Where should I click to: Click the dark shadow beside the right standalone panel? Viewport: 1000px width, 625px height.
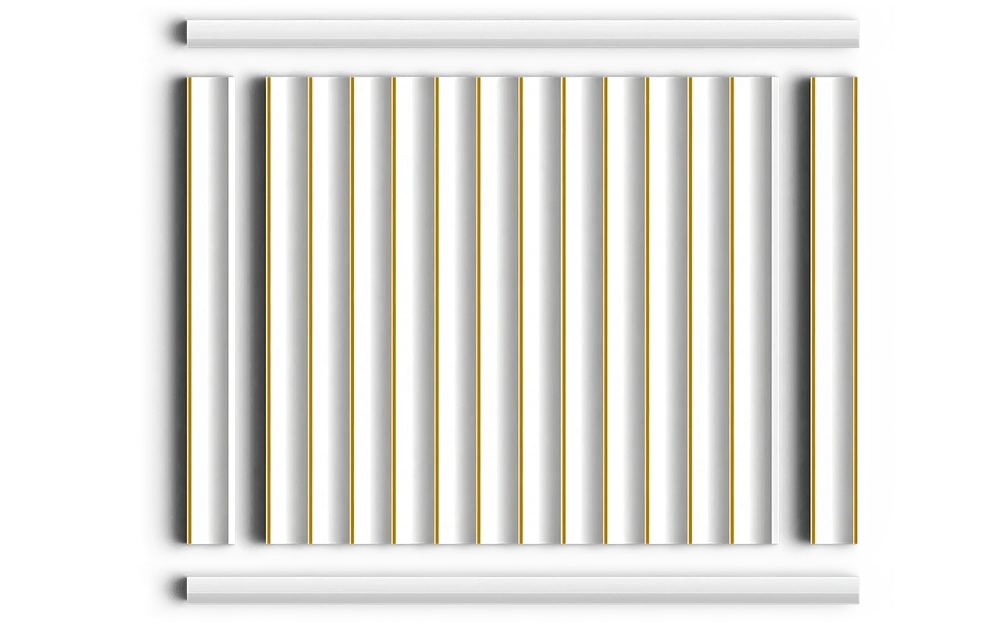point(802,310)
